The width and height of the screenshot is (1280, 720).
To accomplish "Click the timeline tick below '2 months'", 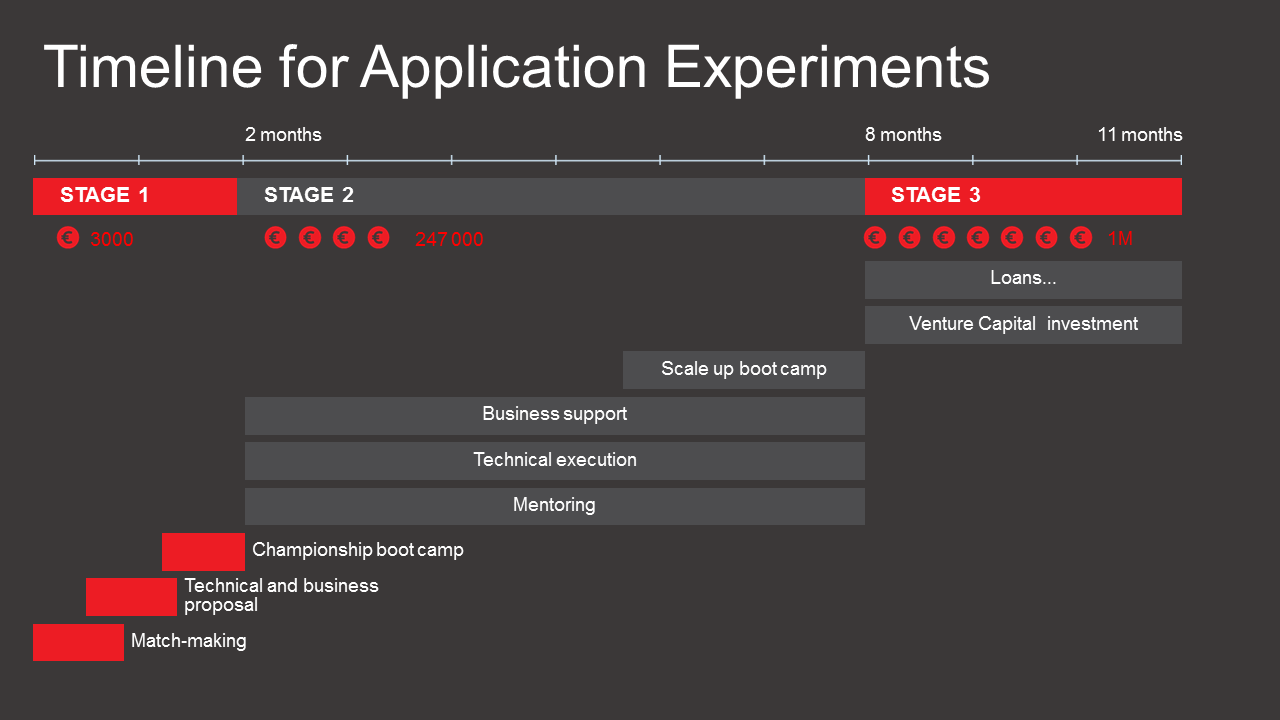I will pos(243,159).
